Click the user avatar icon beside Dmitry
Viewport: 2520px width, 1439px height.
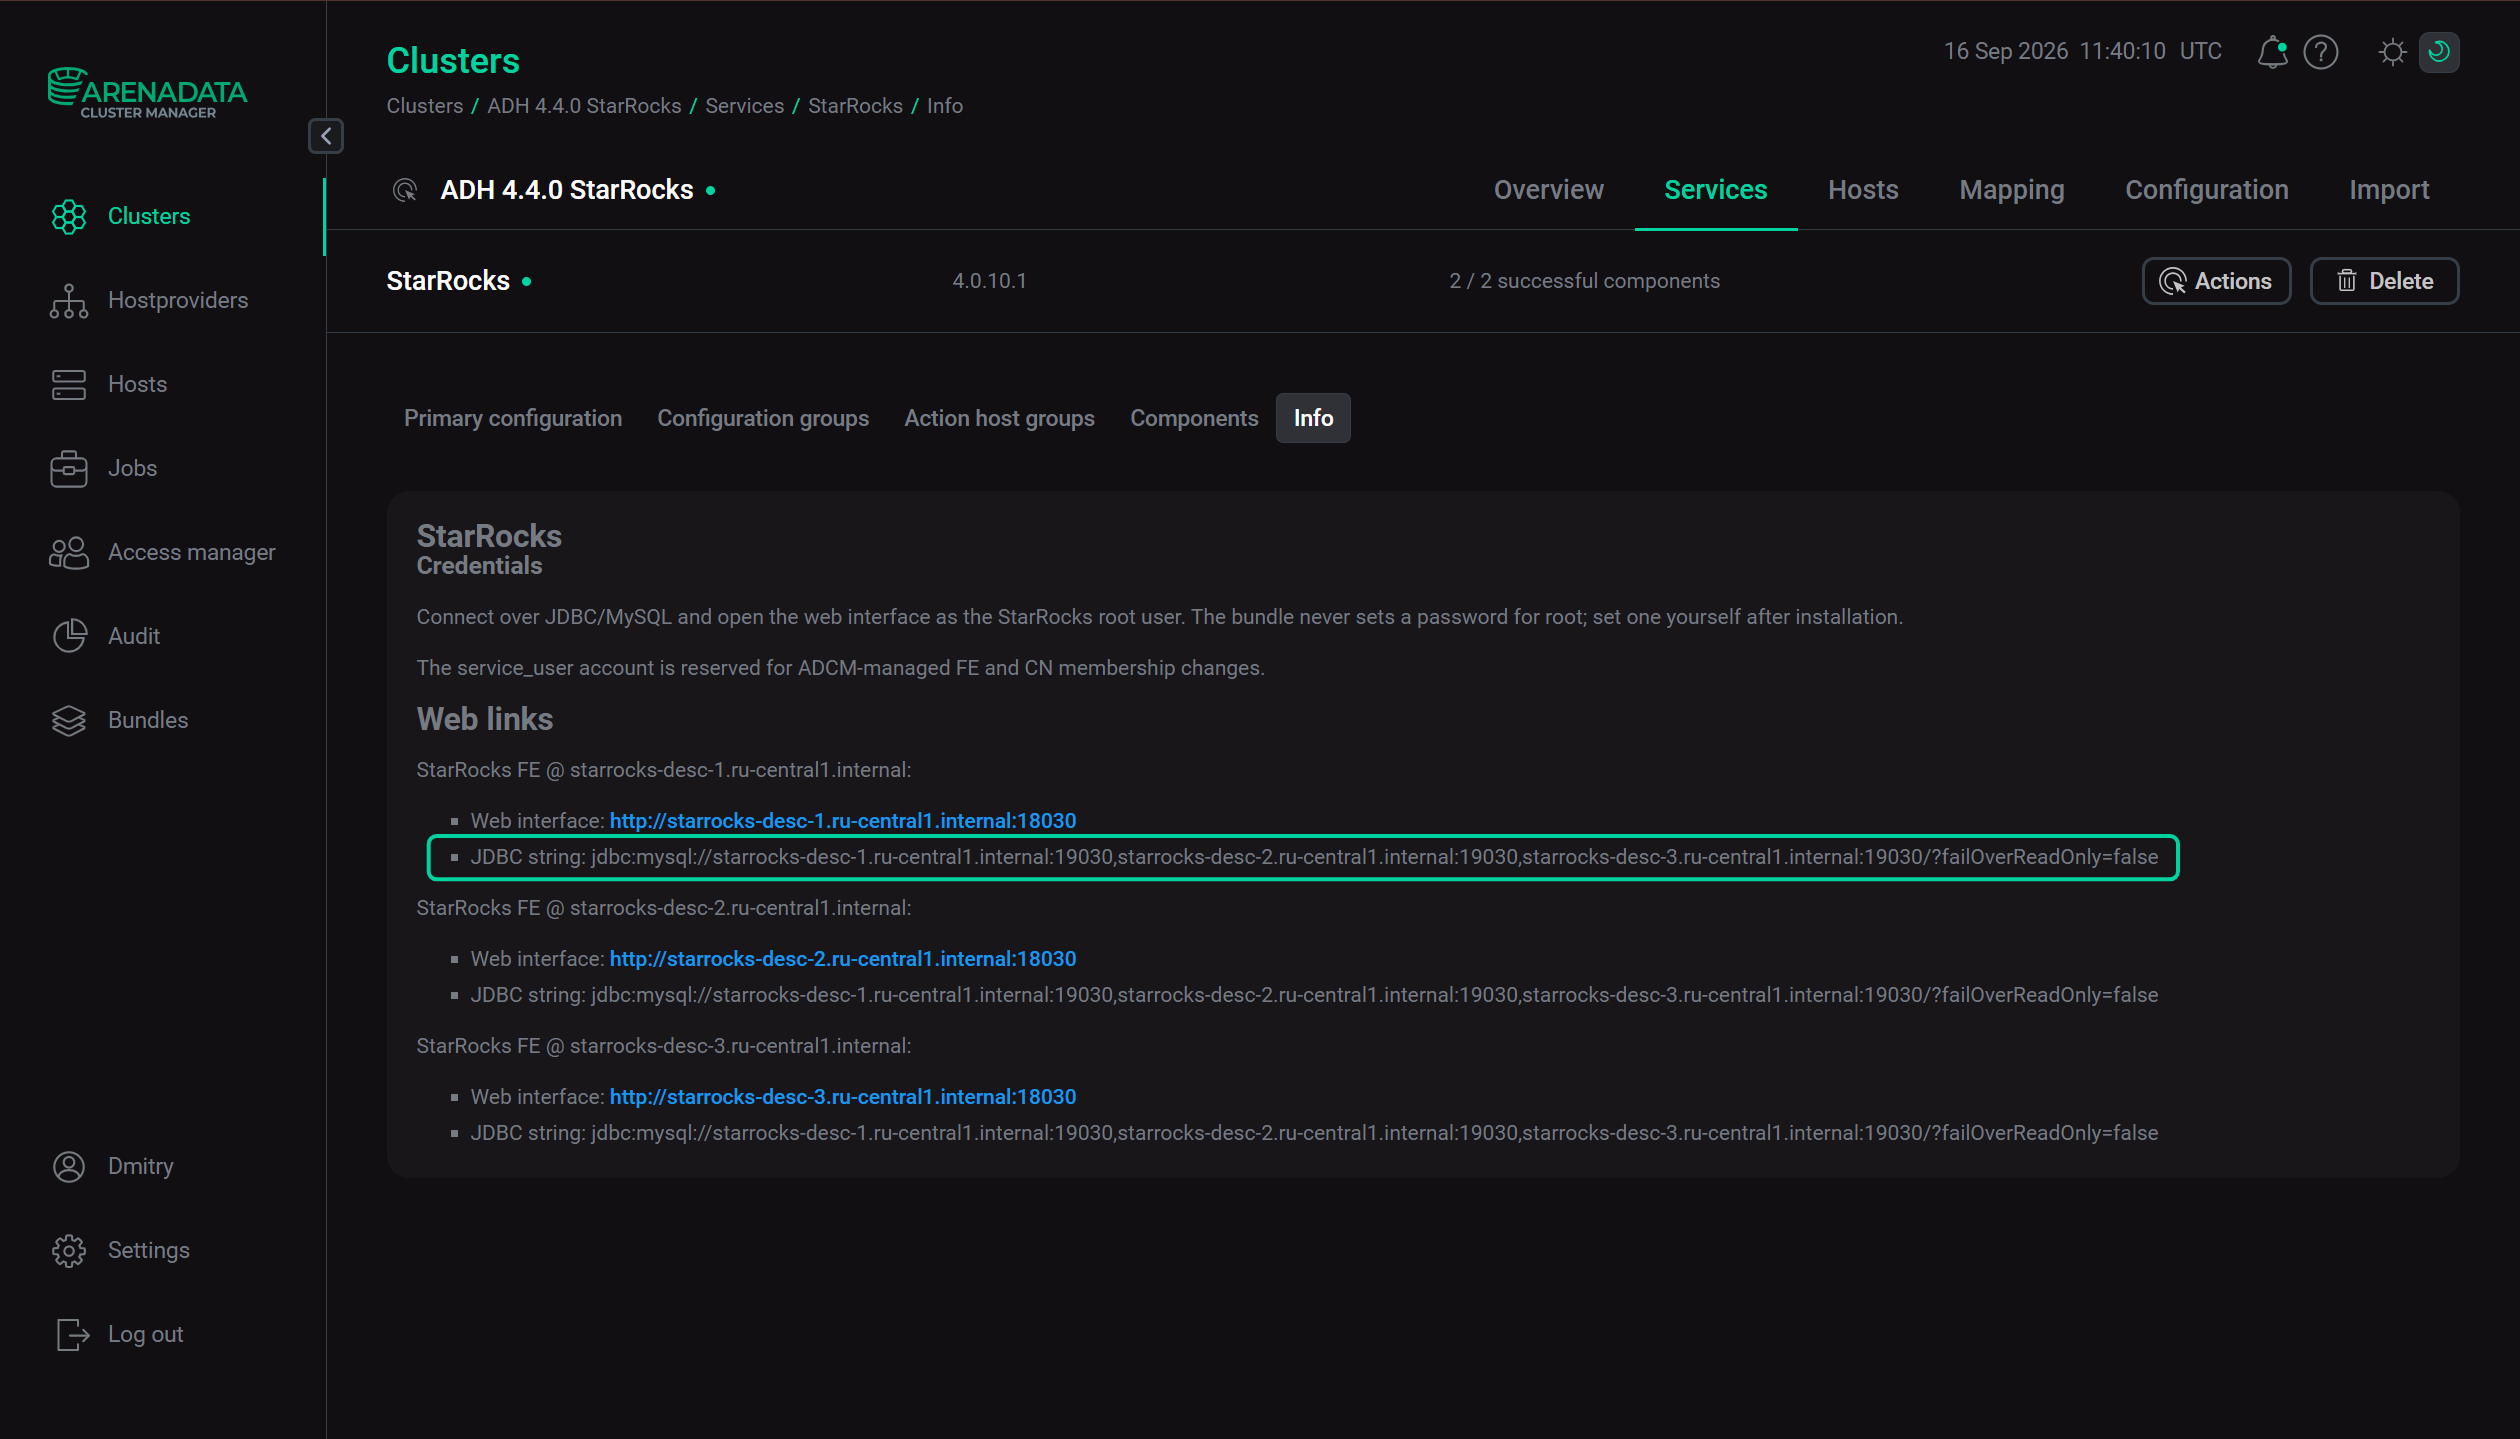[69, 1166]
